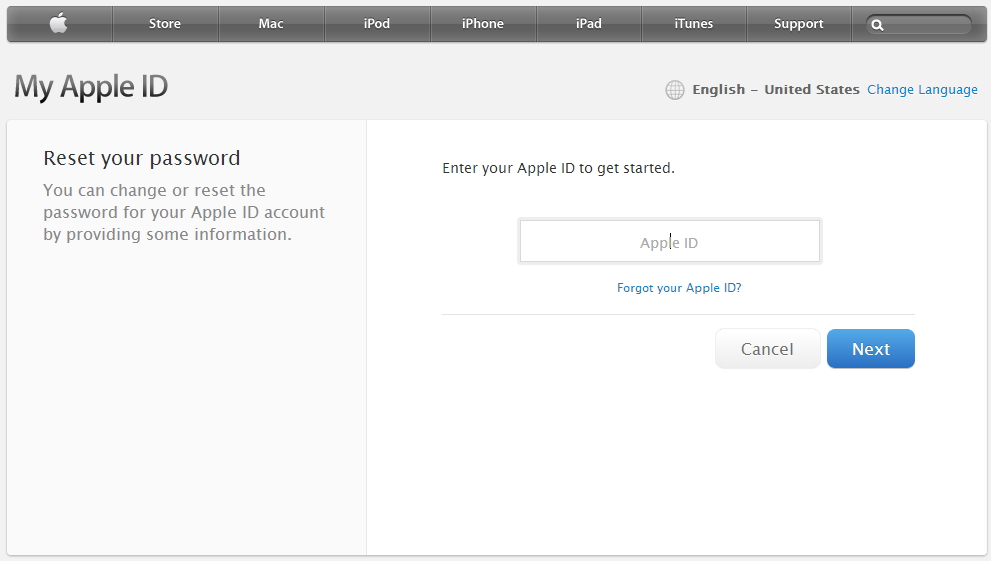Screen dimensions: 991x561
Task: Open the Store navigation item
Action: tap(165, 24)
